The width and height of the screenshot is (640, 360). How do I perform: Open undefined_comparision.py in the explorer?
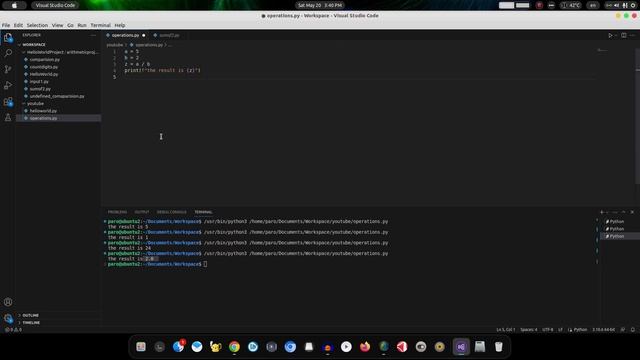[x=58, y=96]
